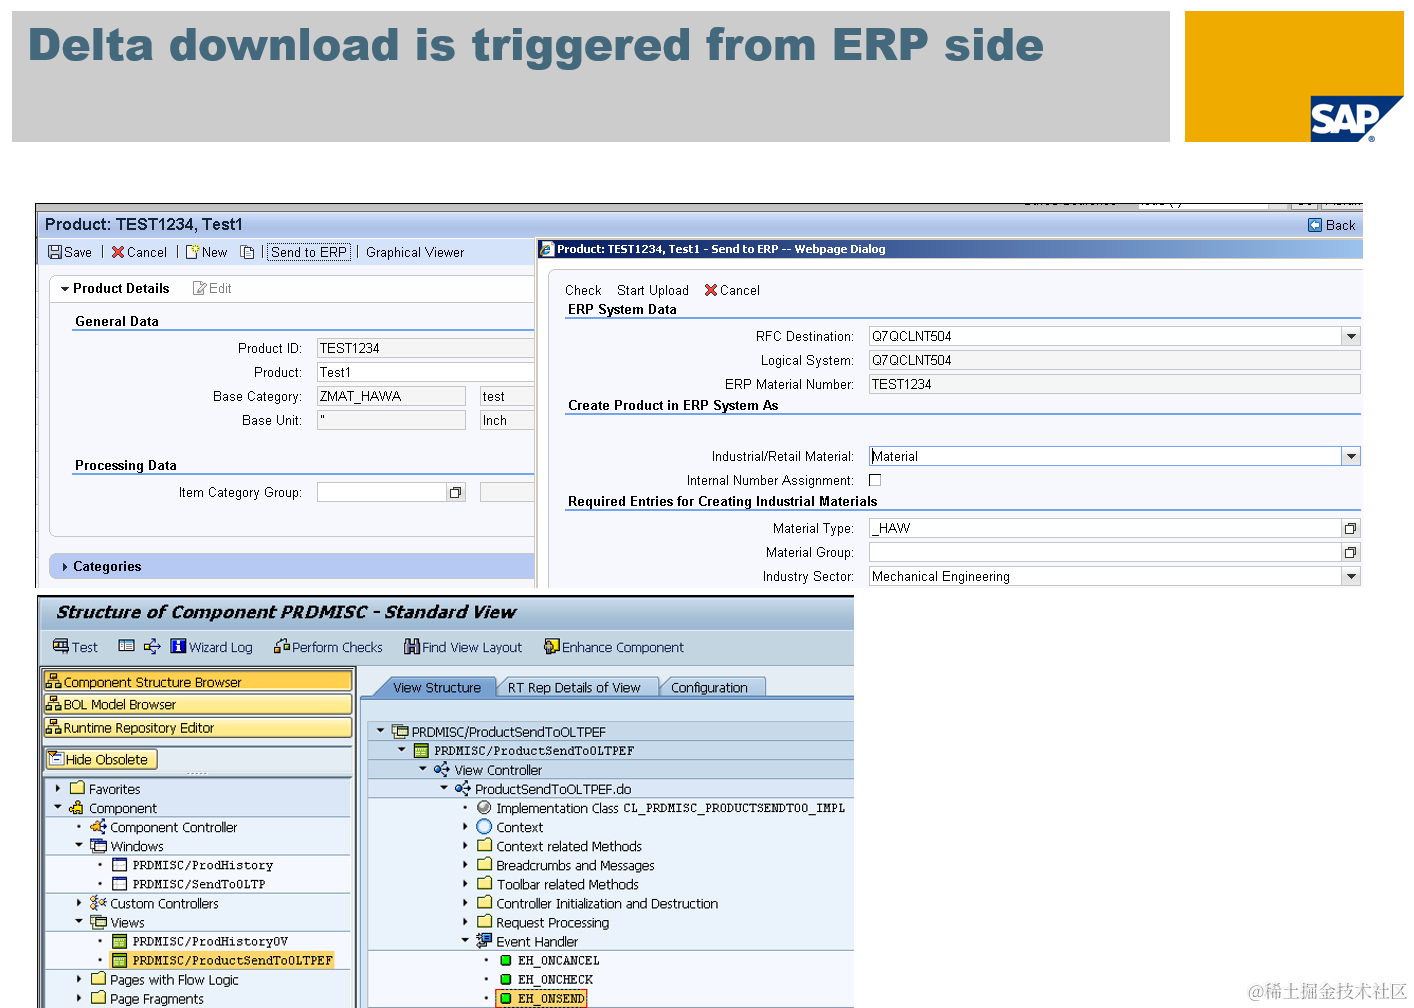This screenshot has height=1008, width=1414.
Task: Click the red Cancel icon beside Save
Action: tap(118, 252)
